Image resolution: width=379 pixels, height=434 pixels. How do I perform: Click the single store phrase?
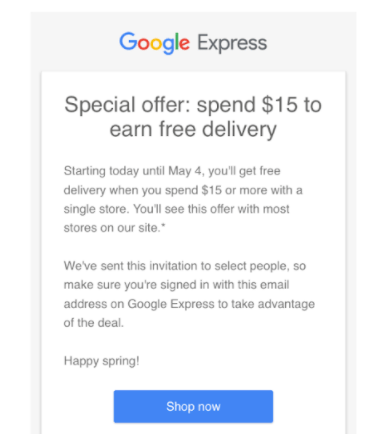click(96, 209)
